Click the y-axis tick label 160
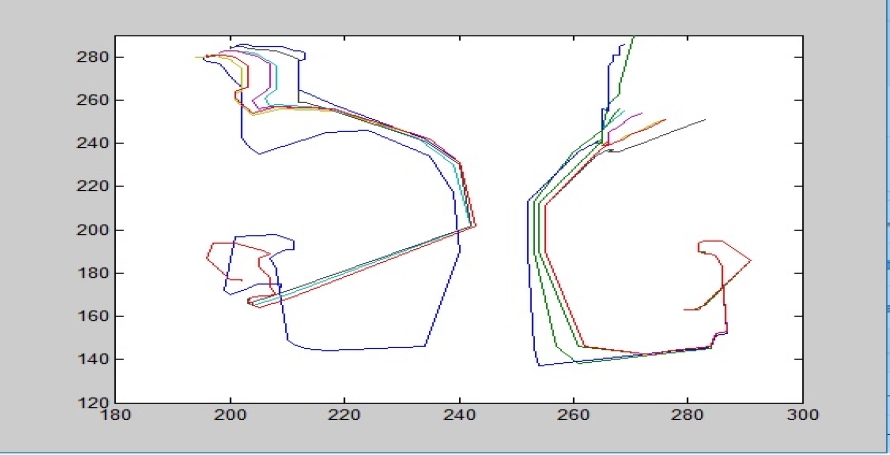This screenshot has height=455, width=890. click(x=94, y=316)
